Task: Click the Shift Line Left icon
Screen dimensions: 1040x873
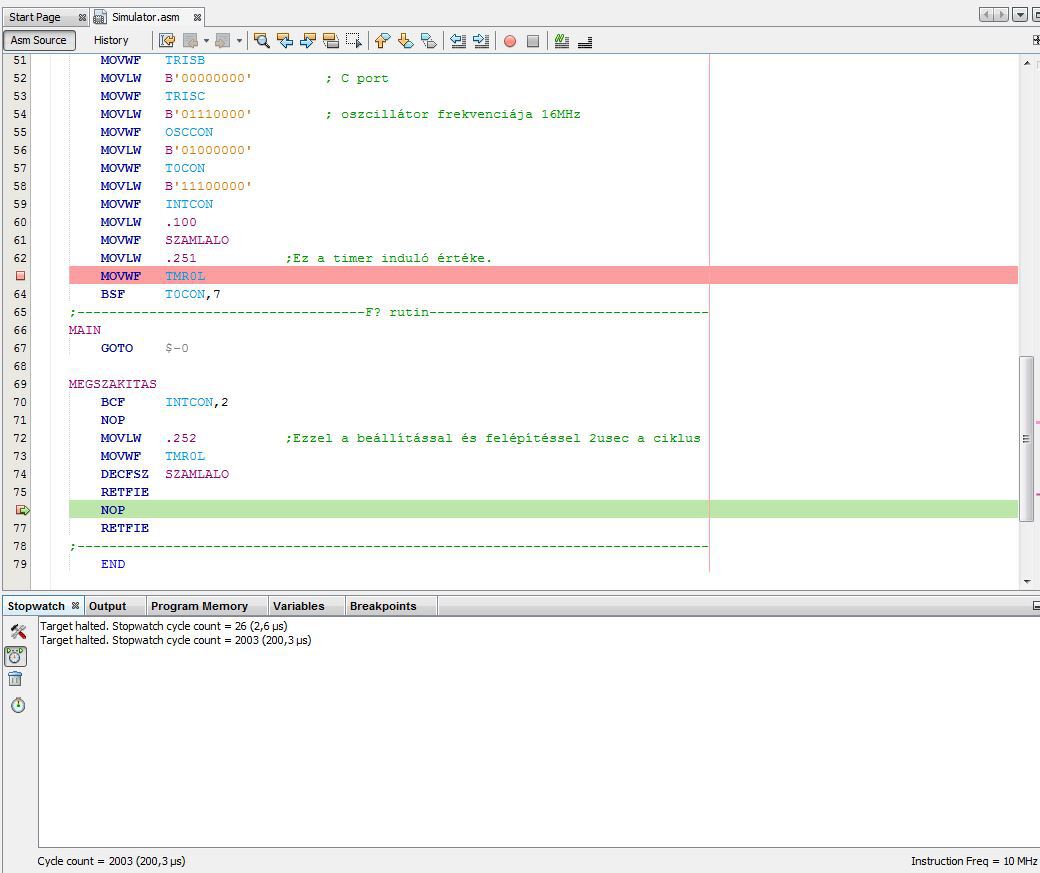Action: (458, 41)
